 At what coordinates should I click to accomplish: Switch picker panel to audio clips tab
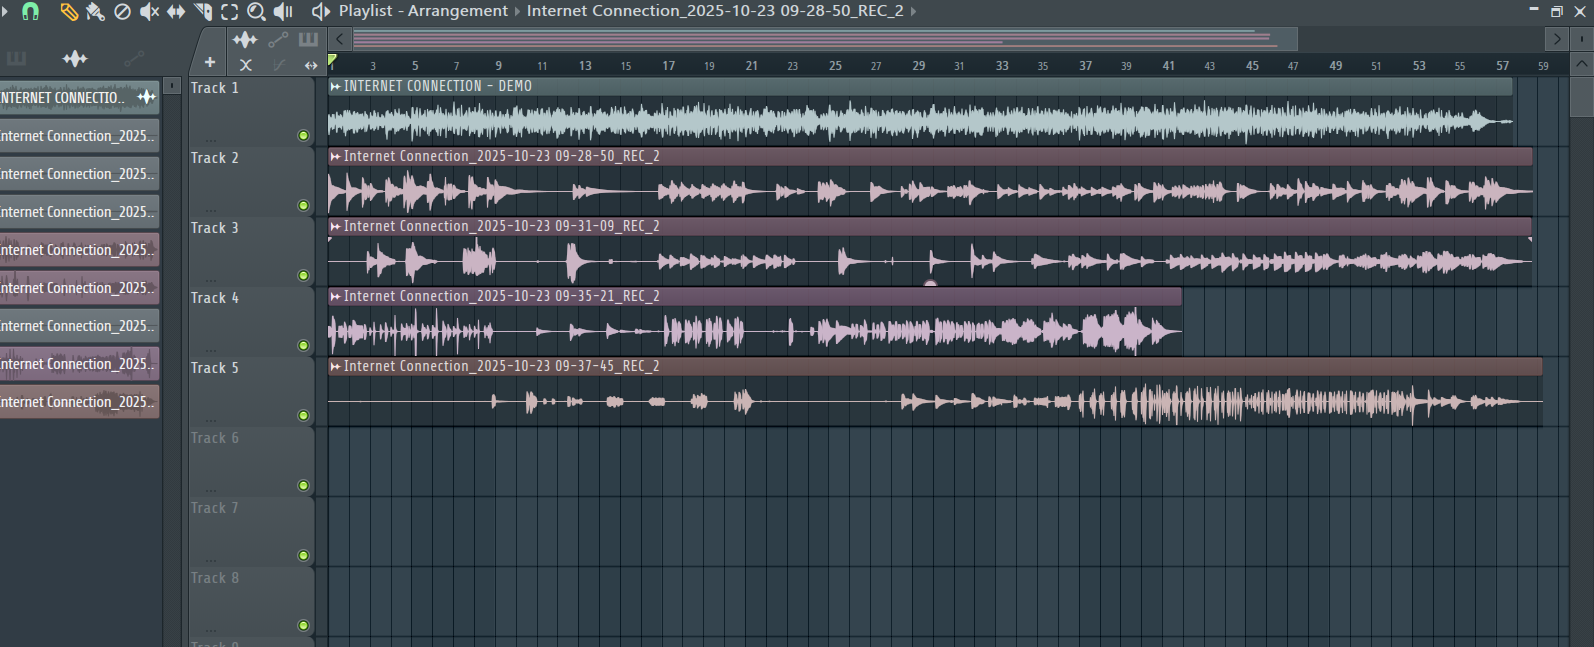[x=75, y=59]
